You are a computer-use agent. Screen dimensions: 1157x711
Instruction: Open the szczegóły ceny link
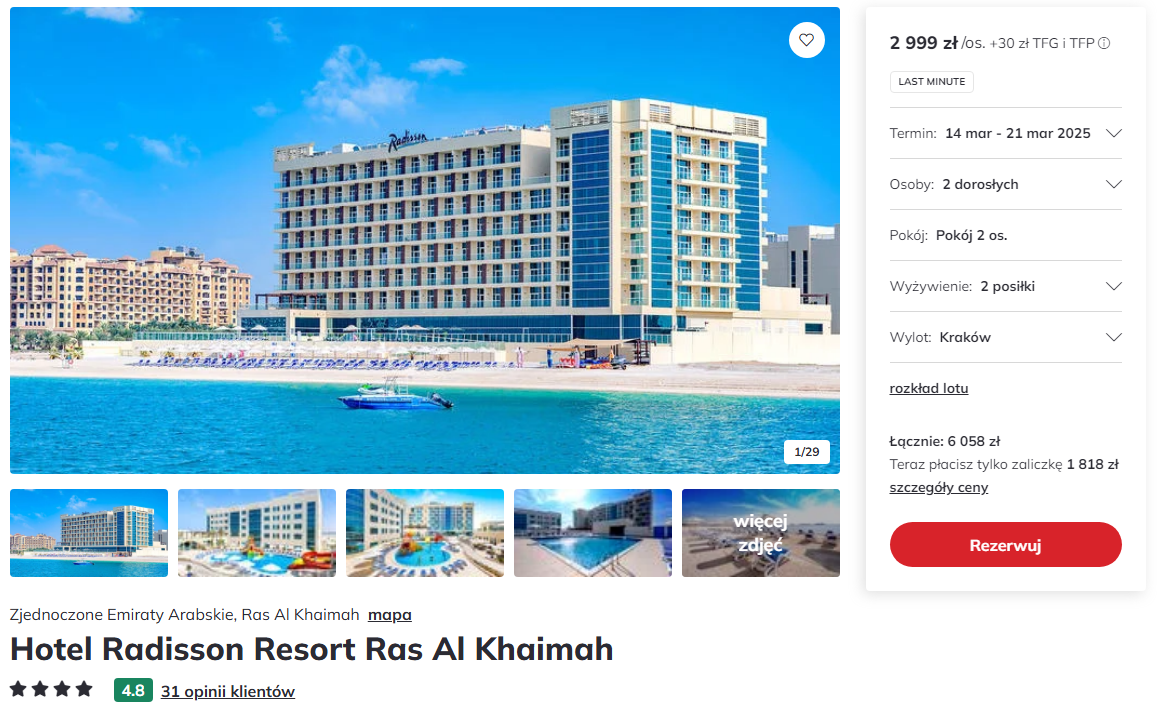[x=939, y=488]
